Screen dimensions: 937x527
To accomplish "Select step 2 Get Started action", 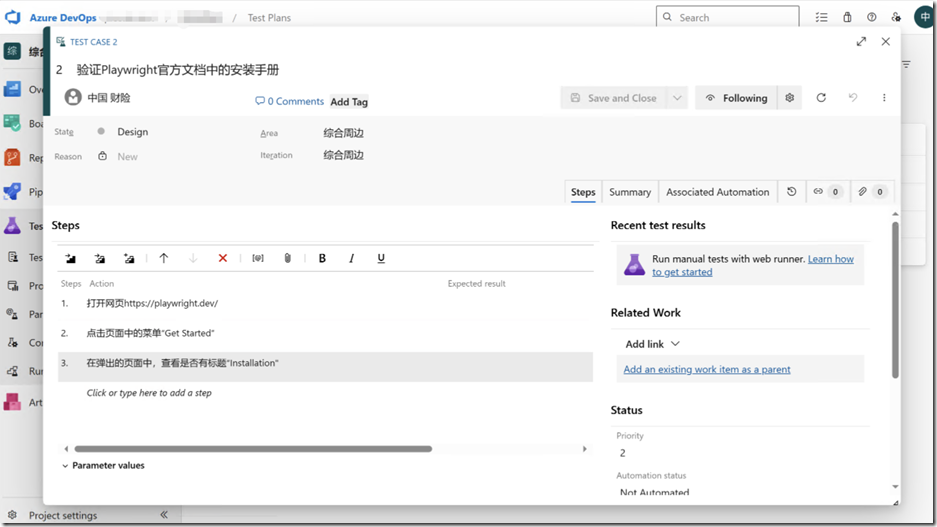I will [151, 333].
